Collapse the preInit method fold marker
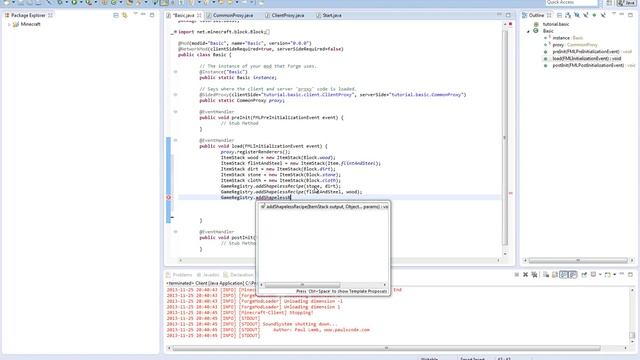 176,112
